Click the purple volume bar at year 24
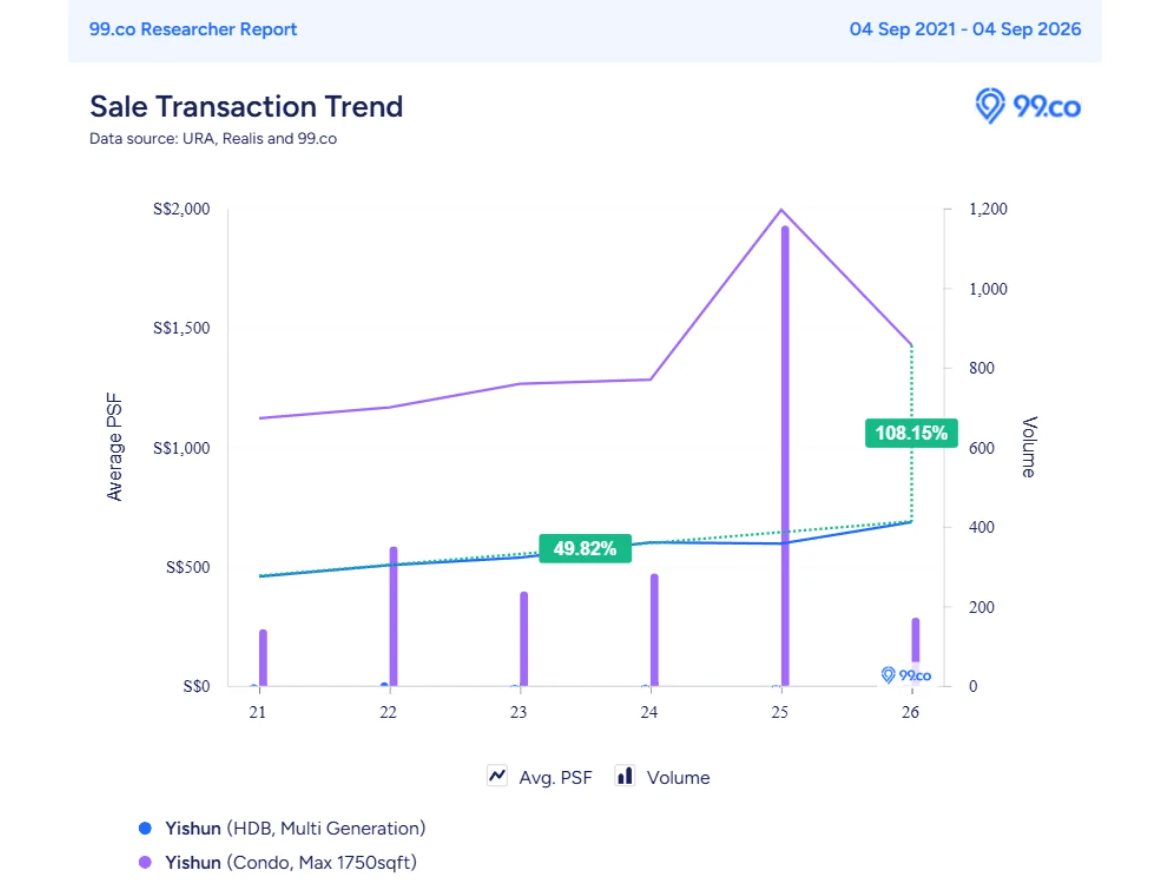 pyautogui.click(x=654, y=630)
